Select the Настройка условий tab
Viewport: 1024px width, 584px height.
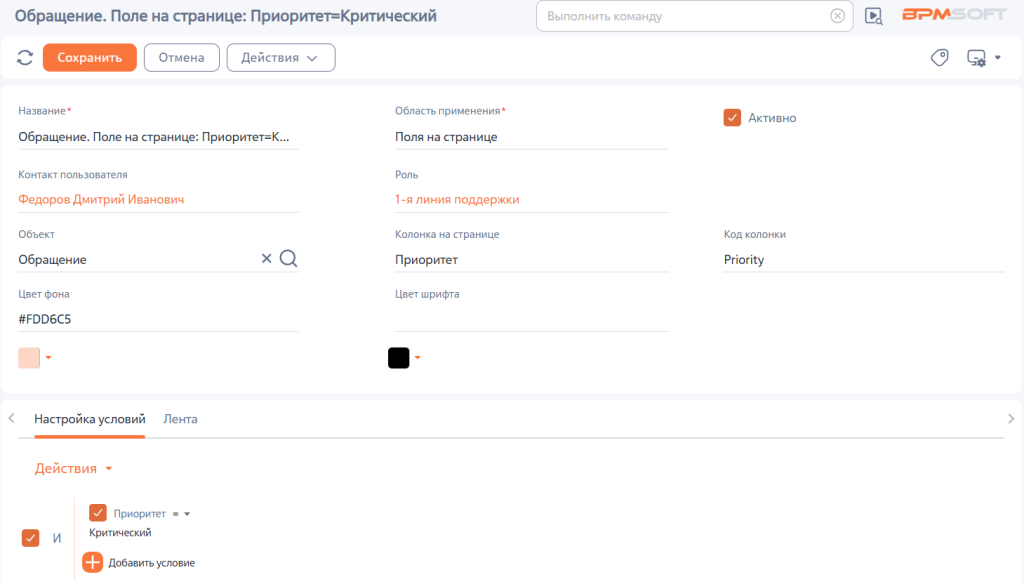click(x=89, y=419)
